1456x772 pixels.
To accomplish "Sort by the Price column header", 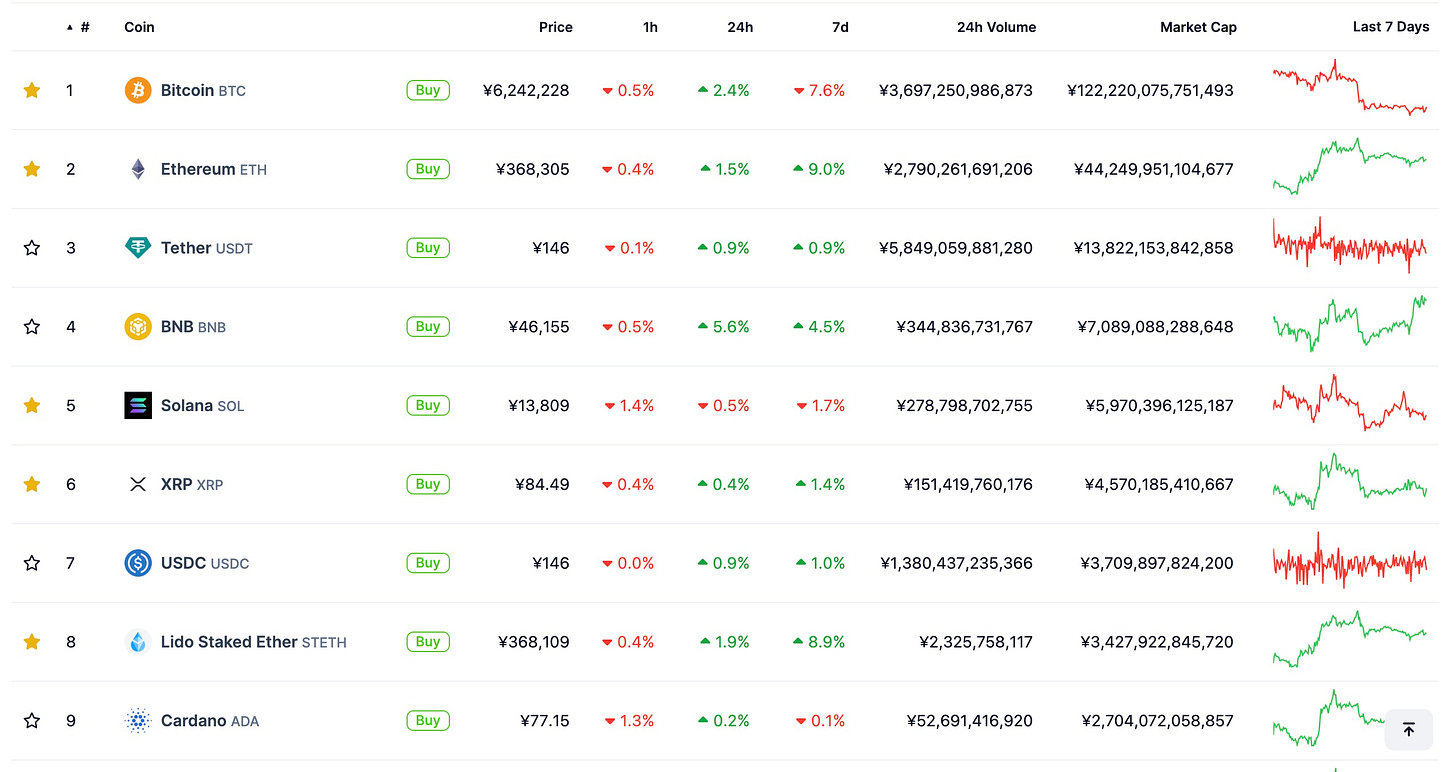I will 555,27.
